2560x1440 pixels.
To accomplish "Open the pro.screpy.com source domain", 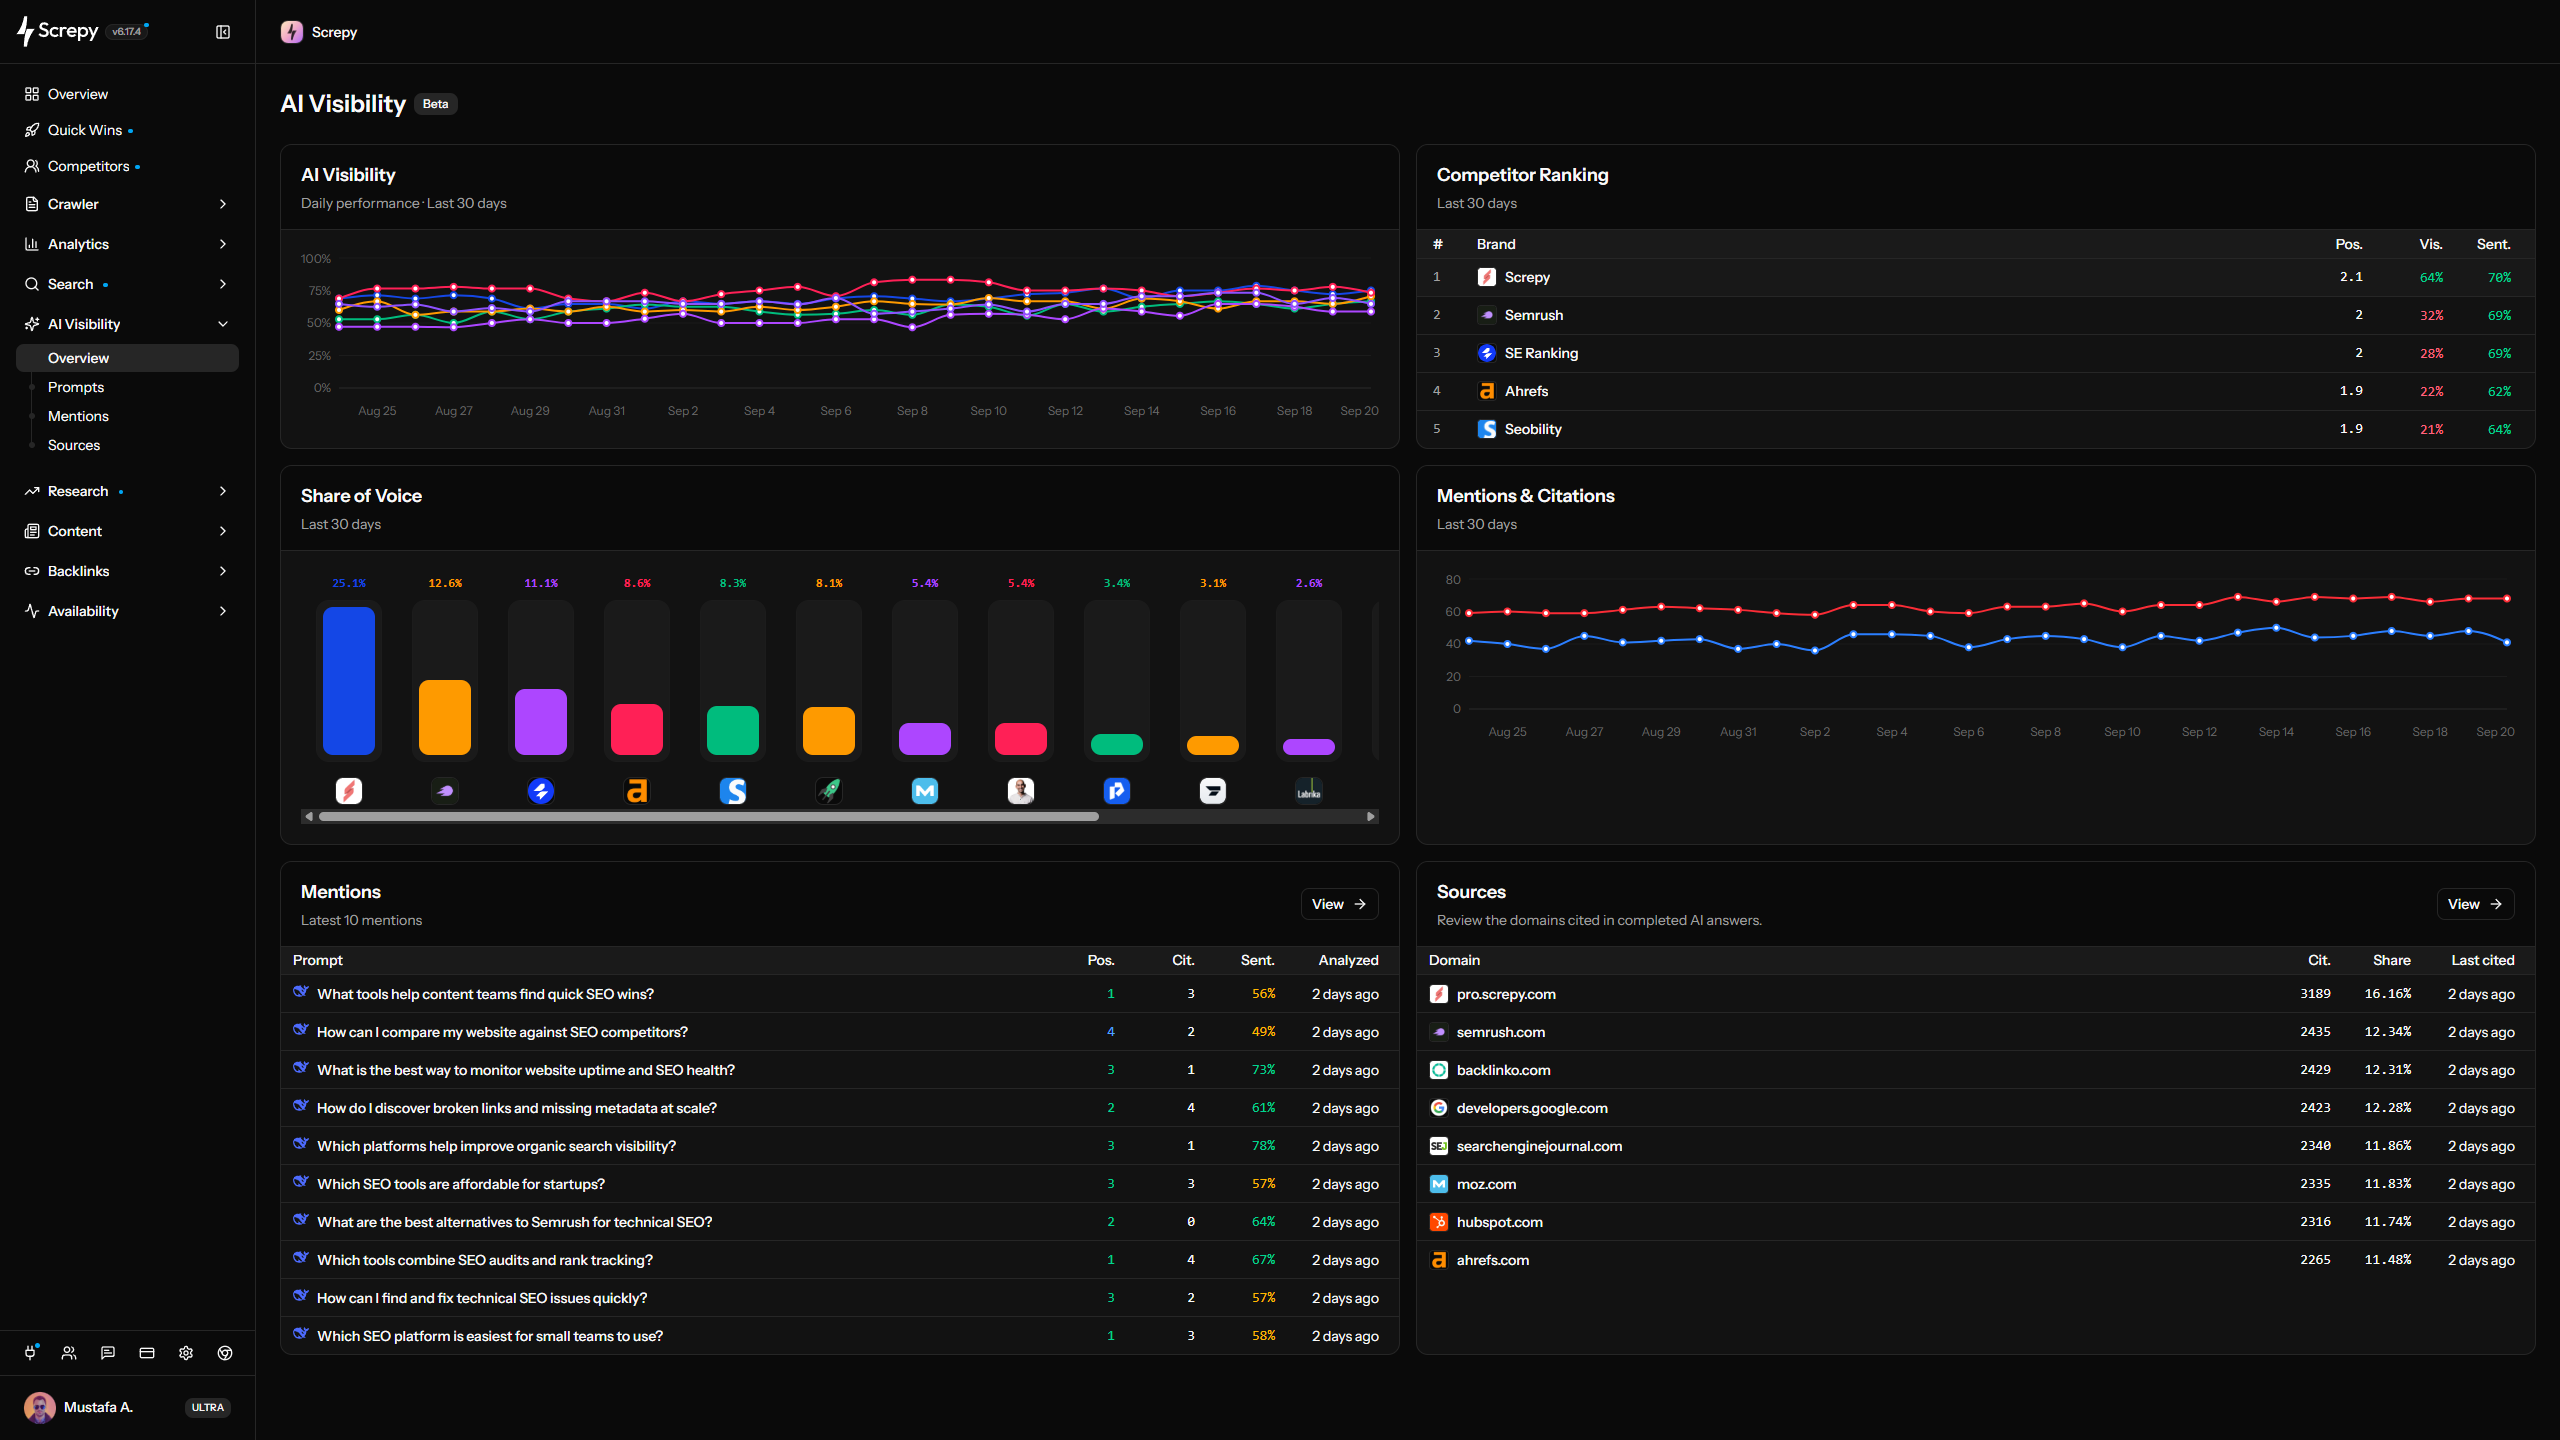I will [x=1505, y=994].
